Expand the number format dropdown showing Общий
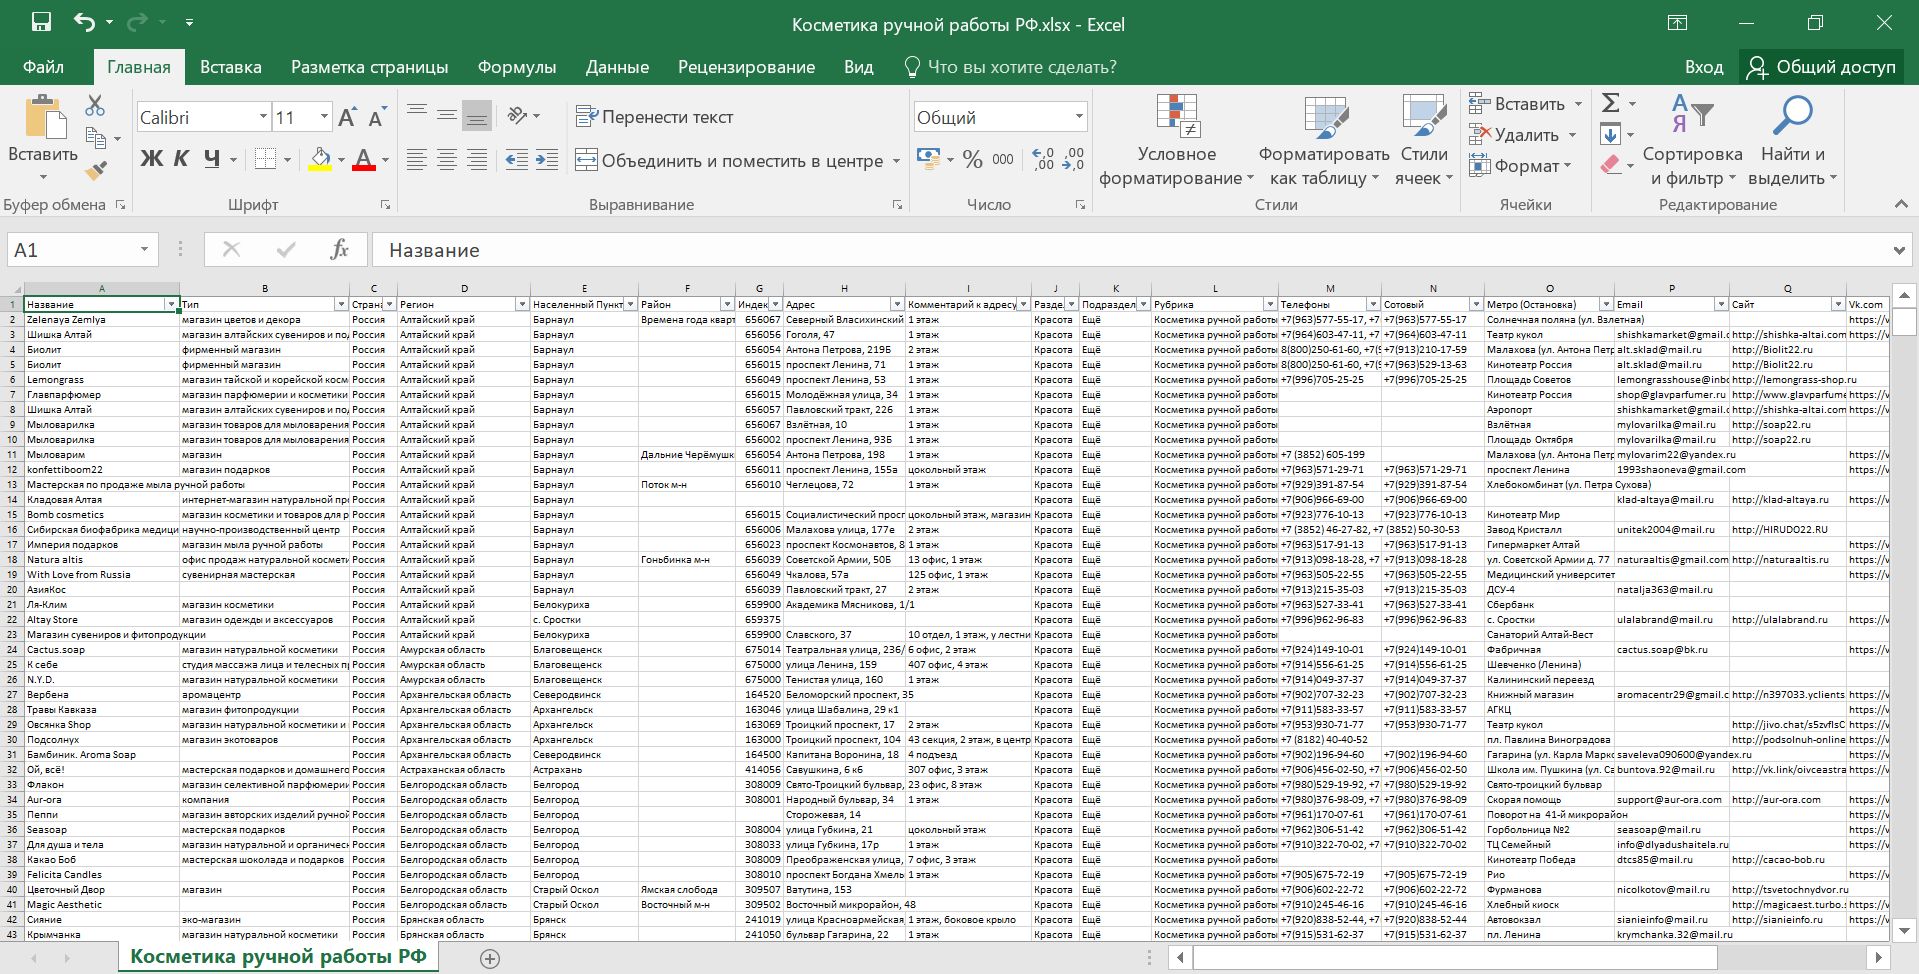 coord(1079,117)
